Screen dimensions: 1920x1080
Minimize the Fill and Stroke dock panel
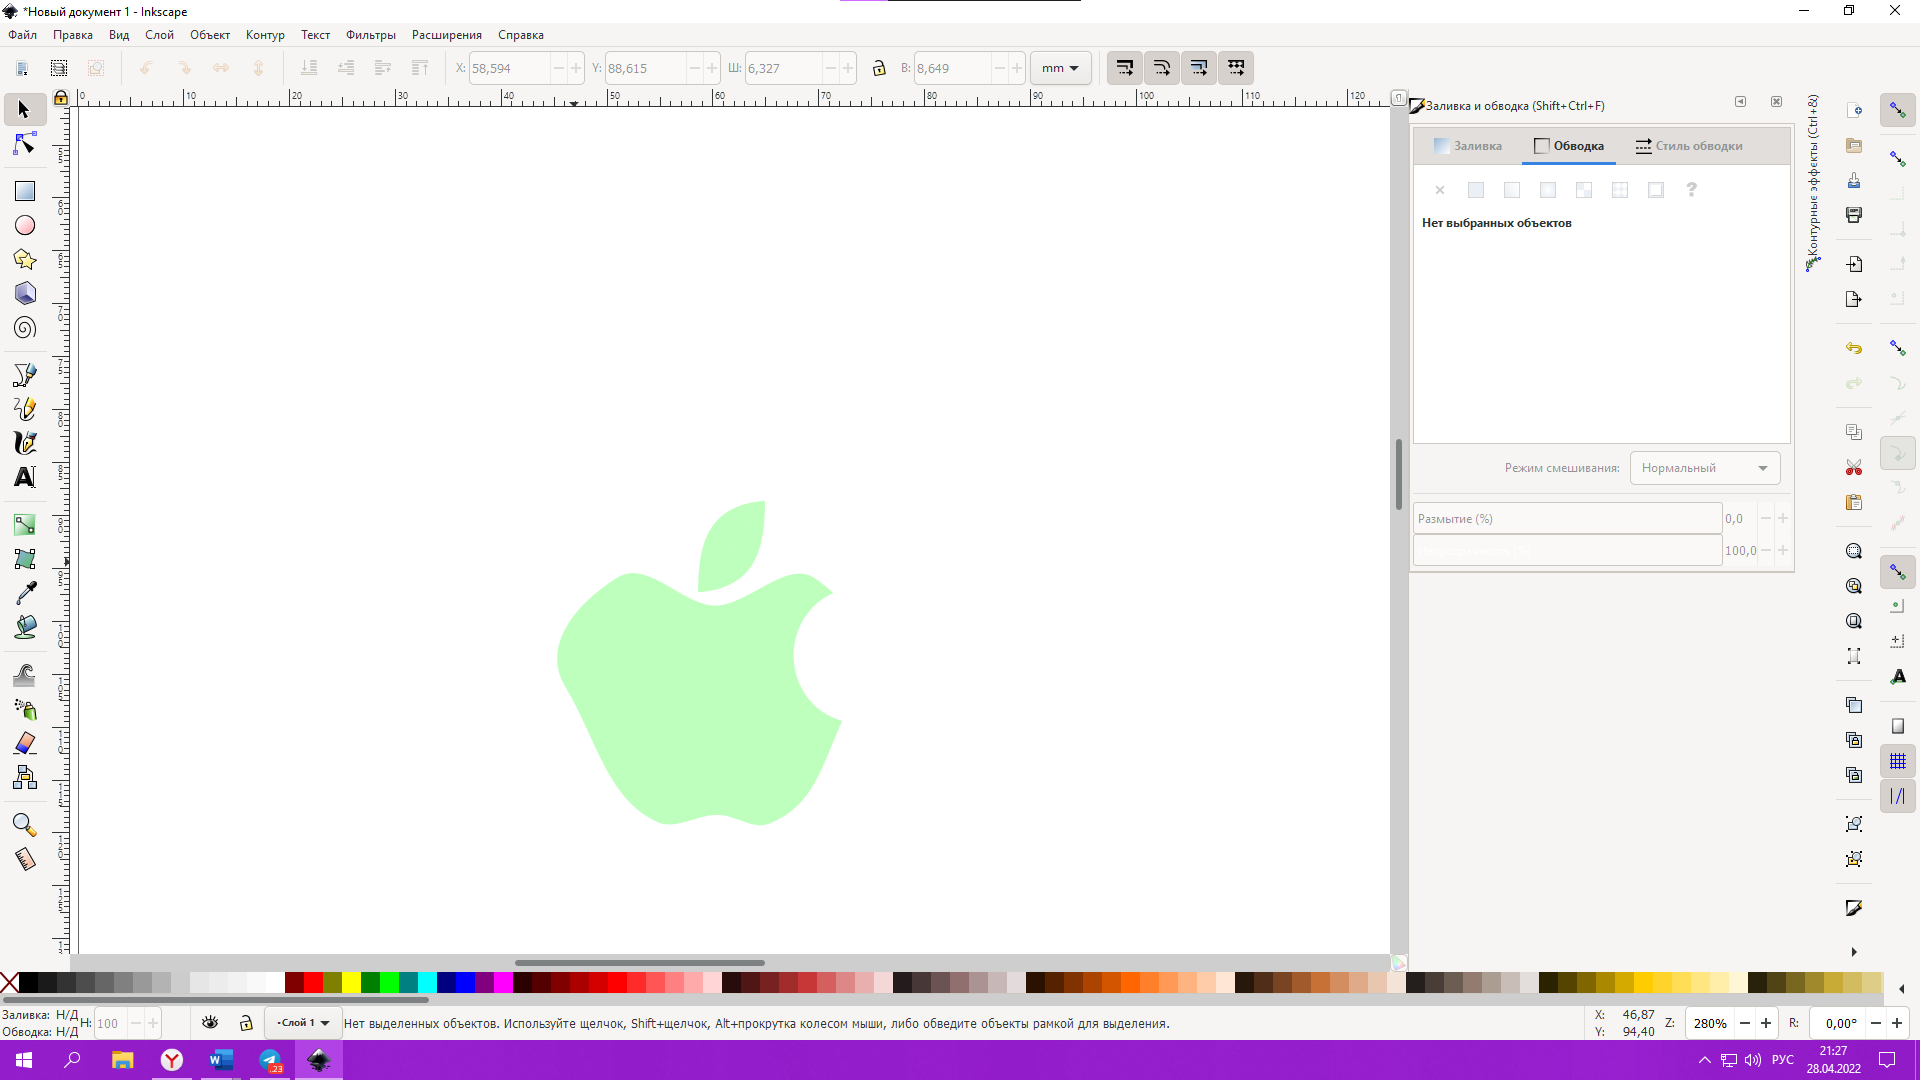click(x=1740, y=102)
